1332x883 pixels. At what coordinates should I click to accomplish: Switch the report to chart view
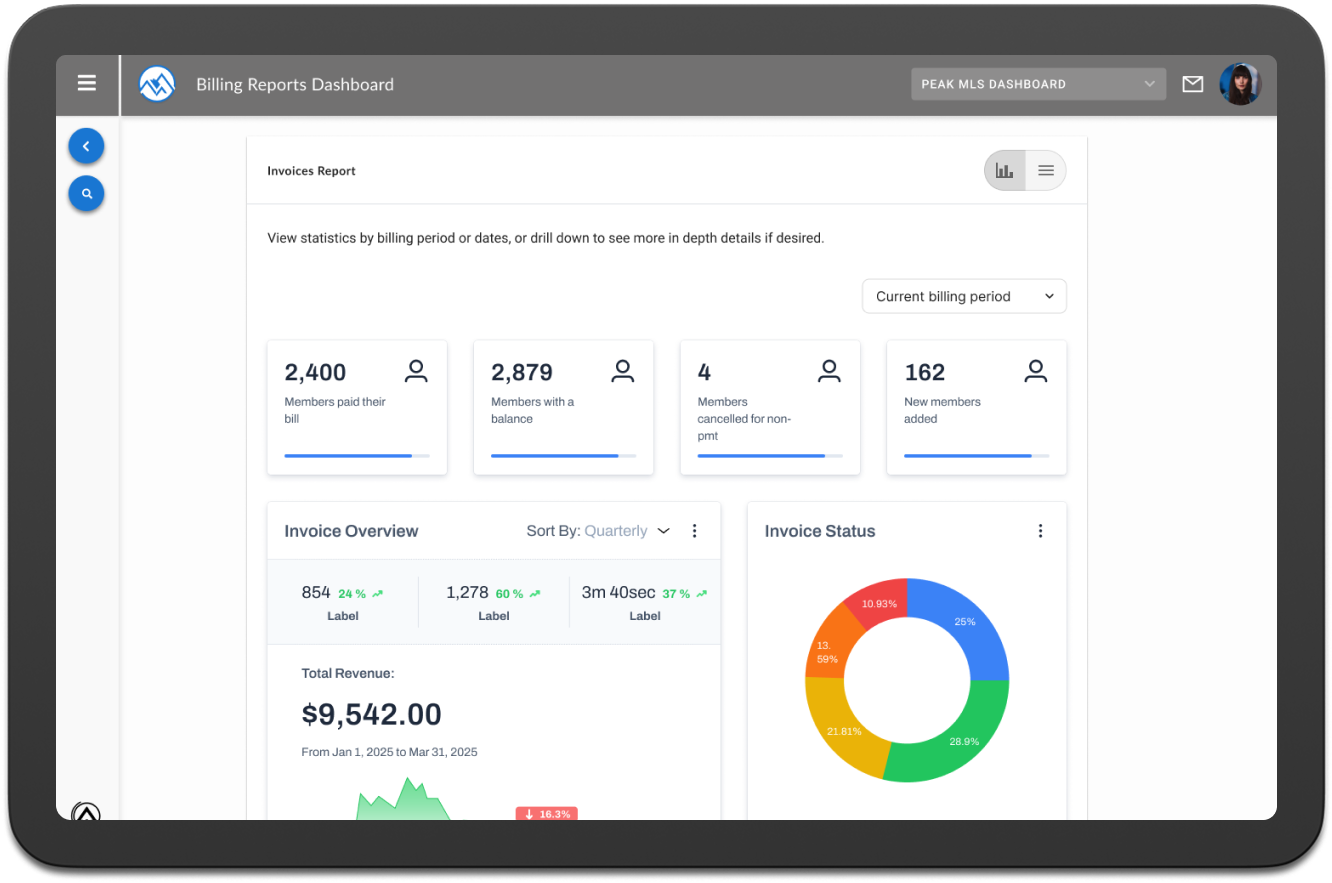point(1004,170)
